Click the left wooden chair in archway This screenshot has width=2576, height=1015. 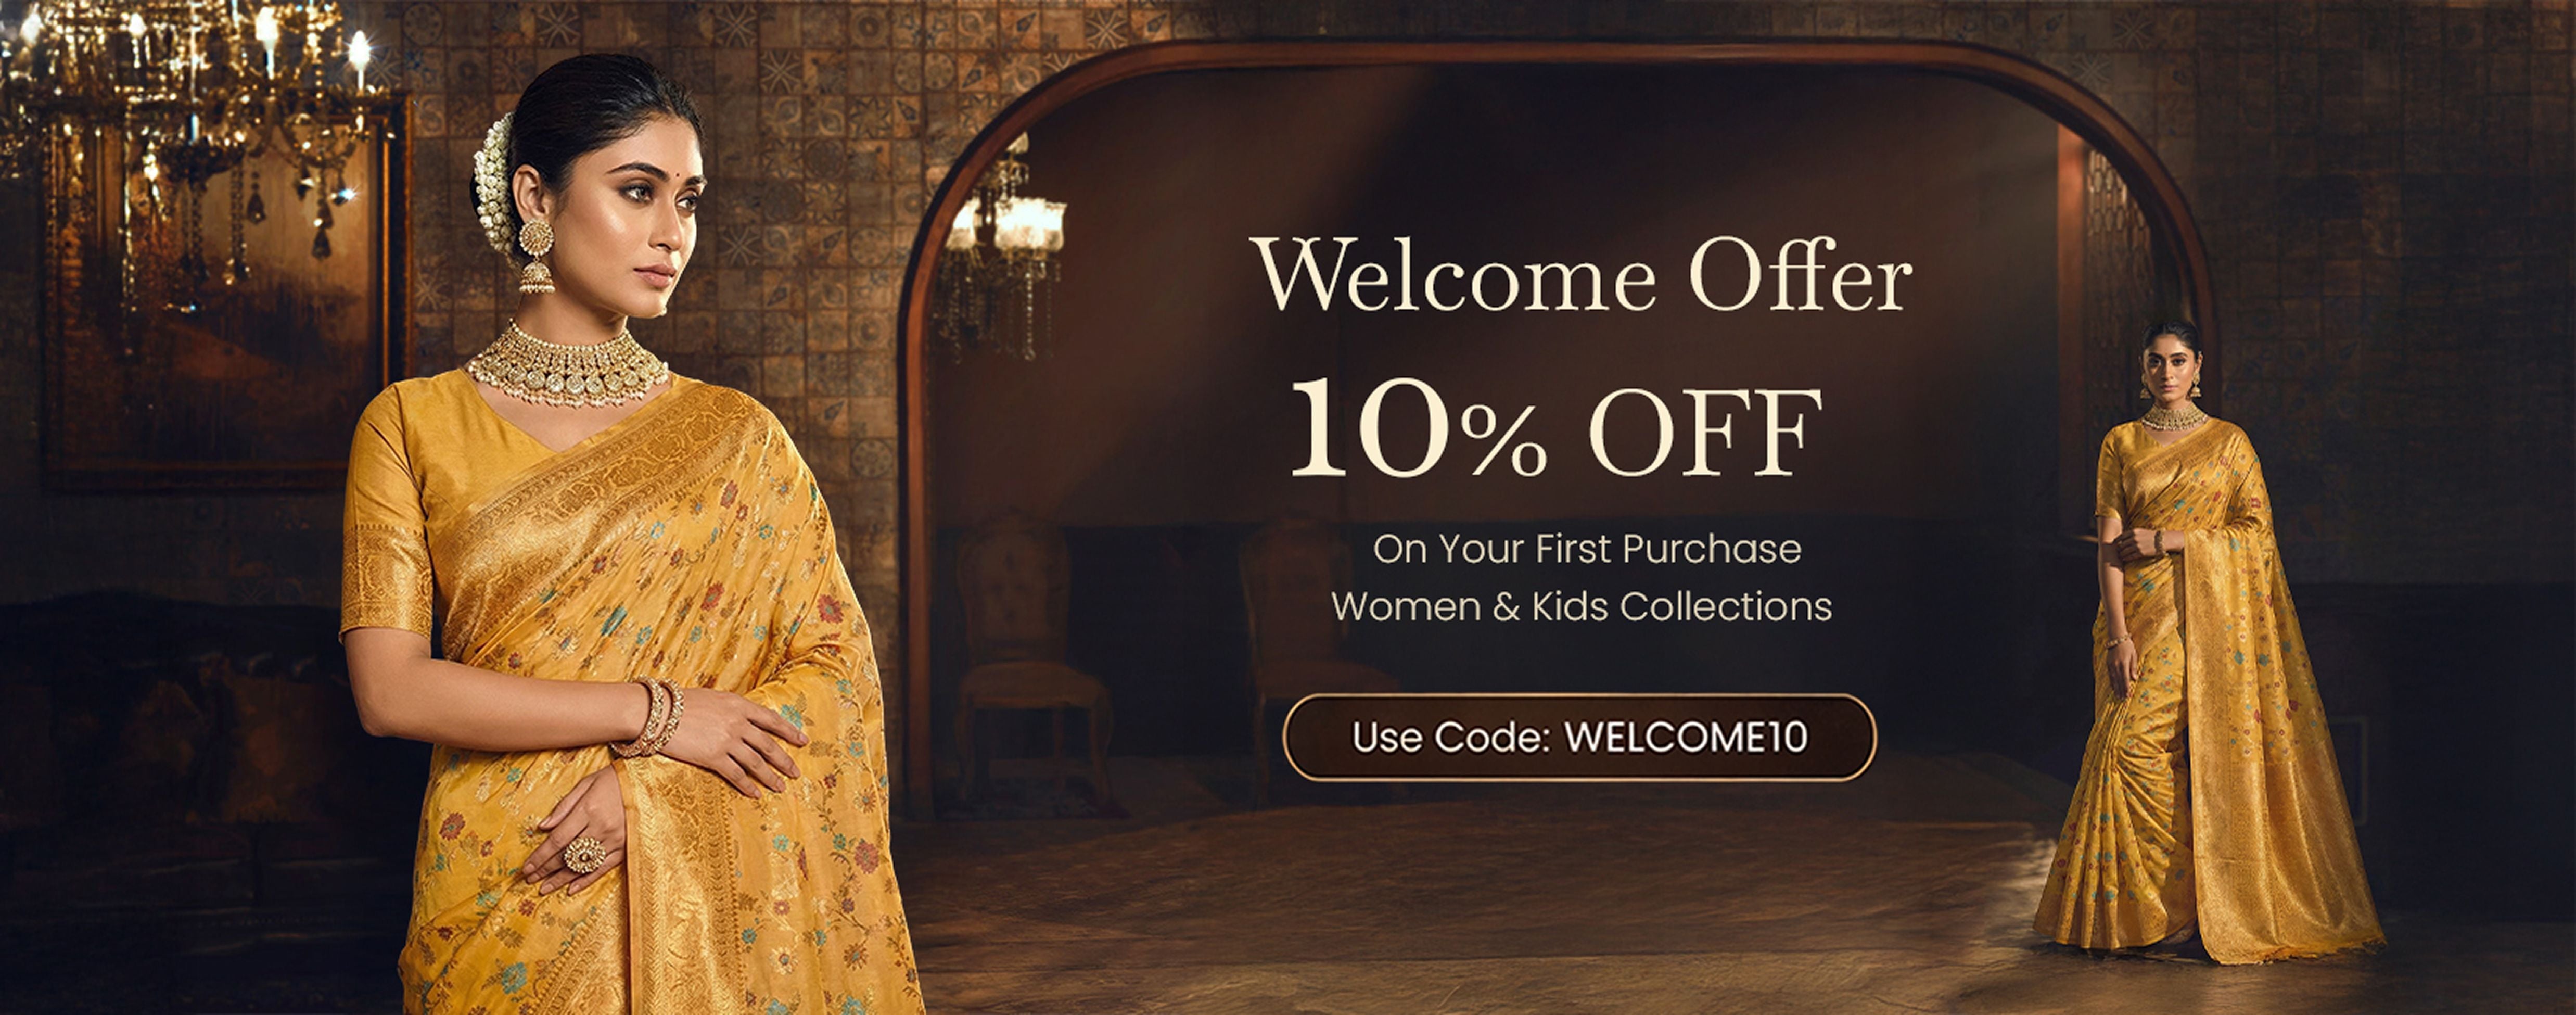pos(1030,660)
